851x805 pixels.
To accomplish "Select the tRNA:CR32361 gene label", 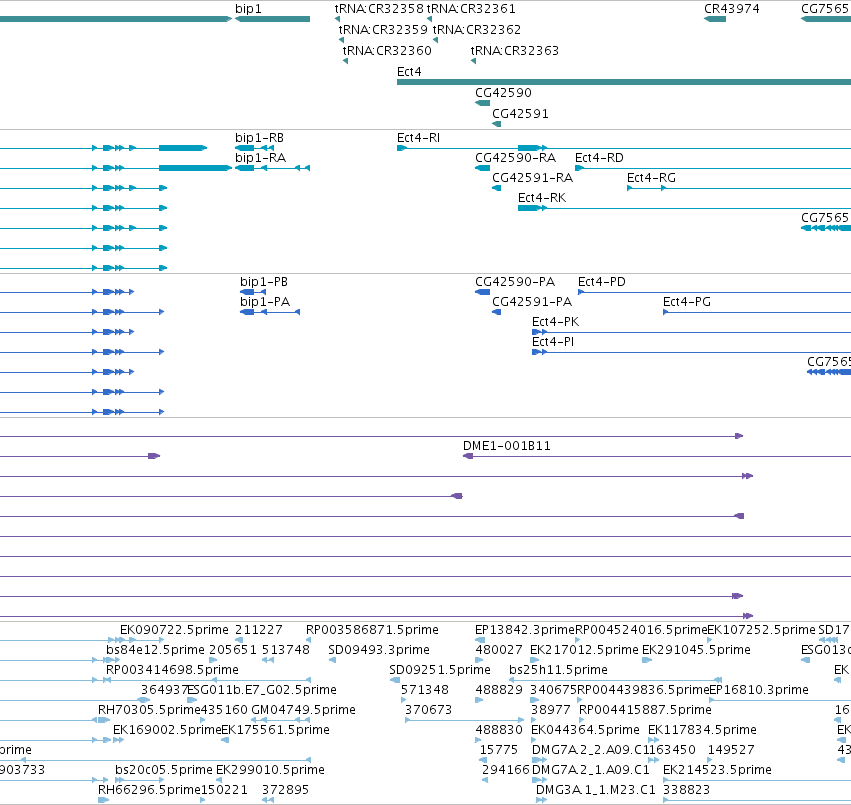I will 471,9.
